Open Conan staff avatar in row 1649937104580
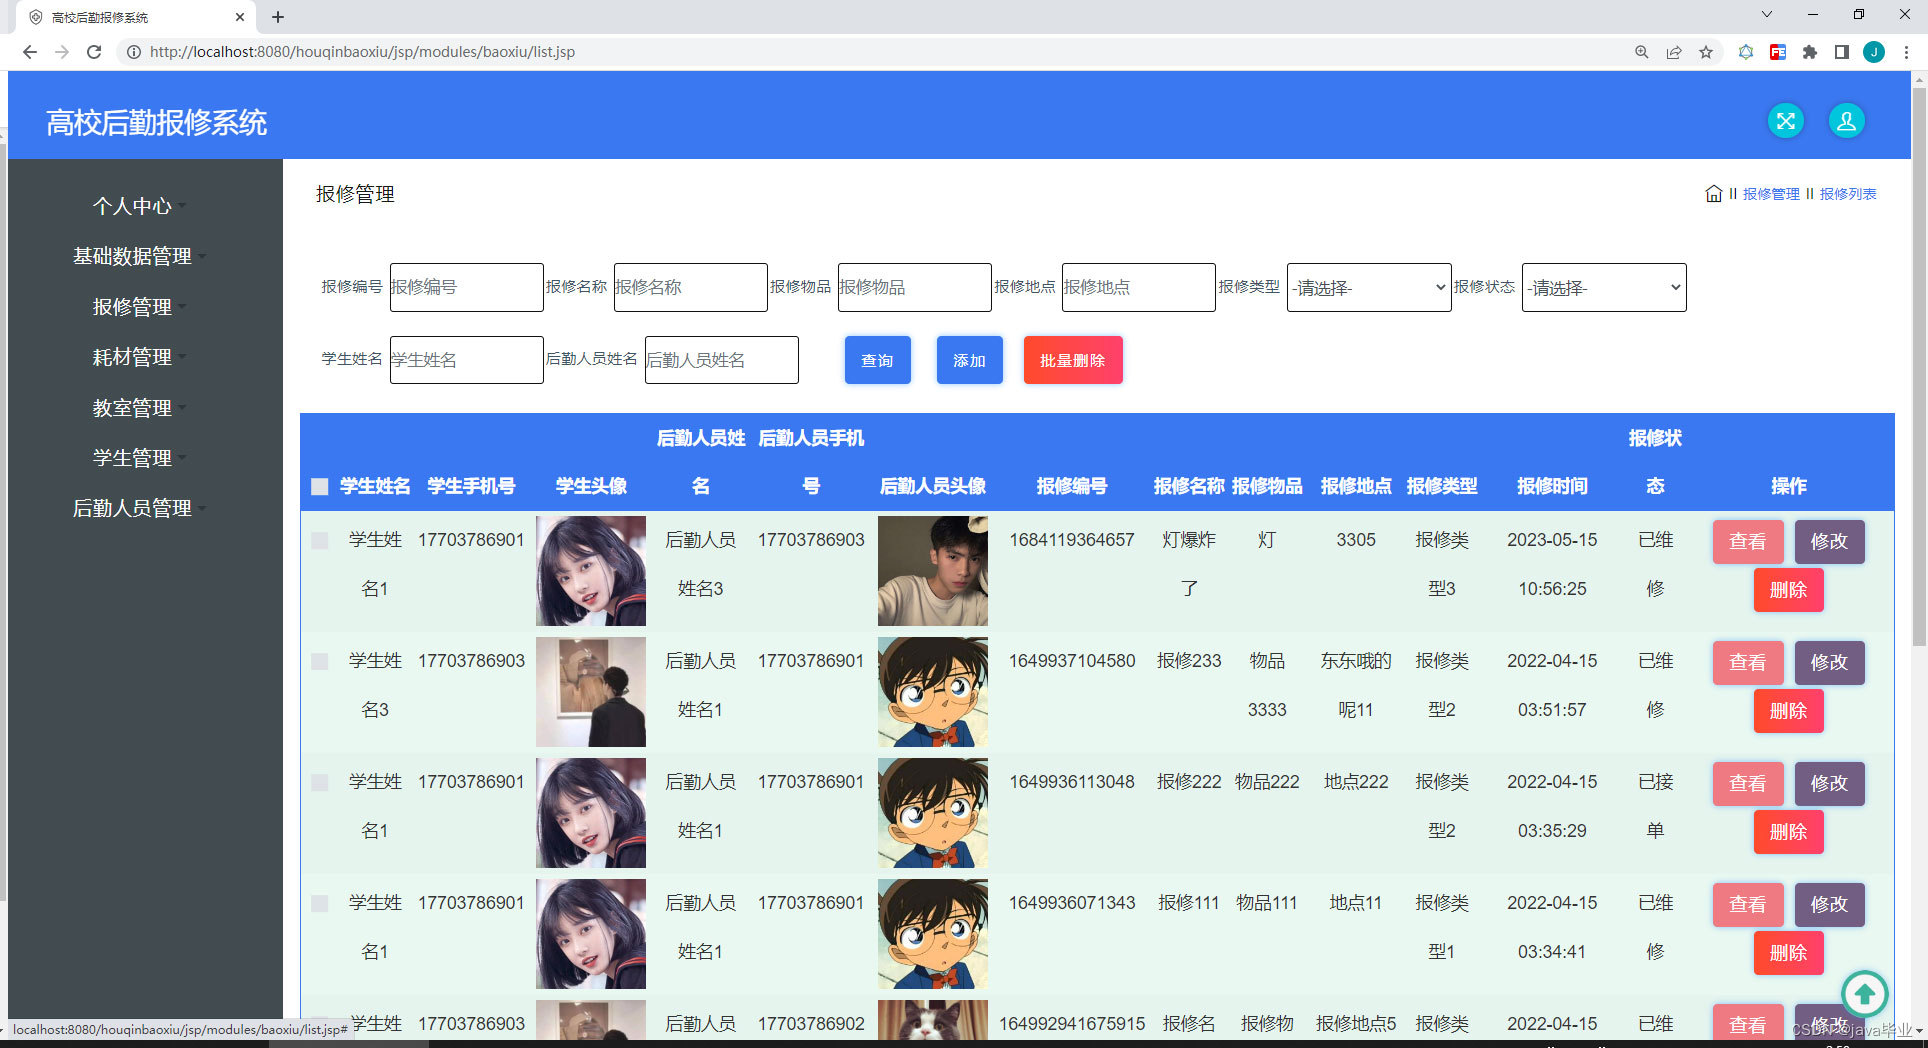 point(933,692)
